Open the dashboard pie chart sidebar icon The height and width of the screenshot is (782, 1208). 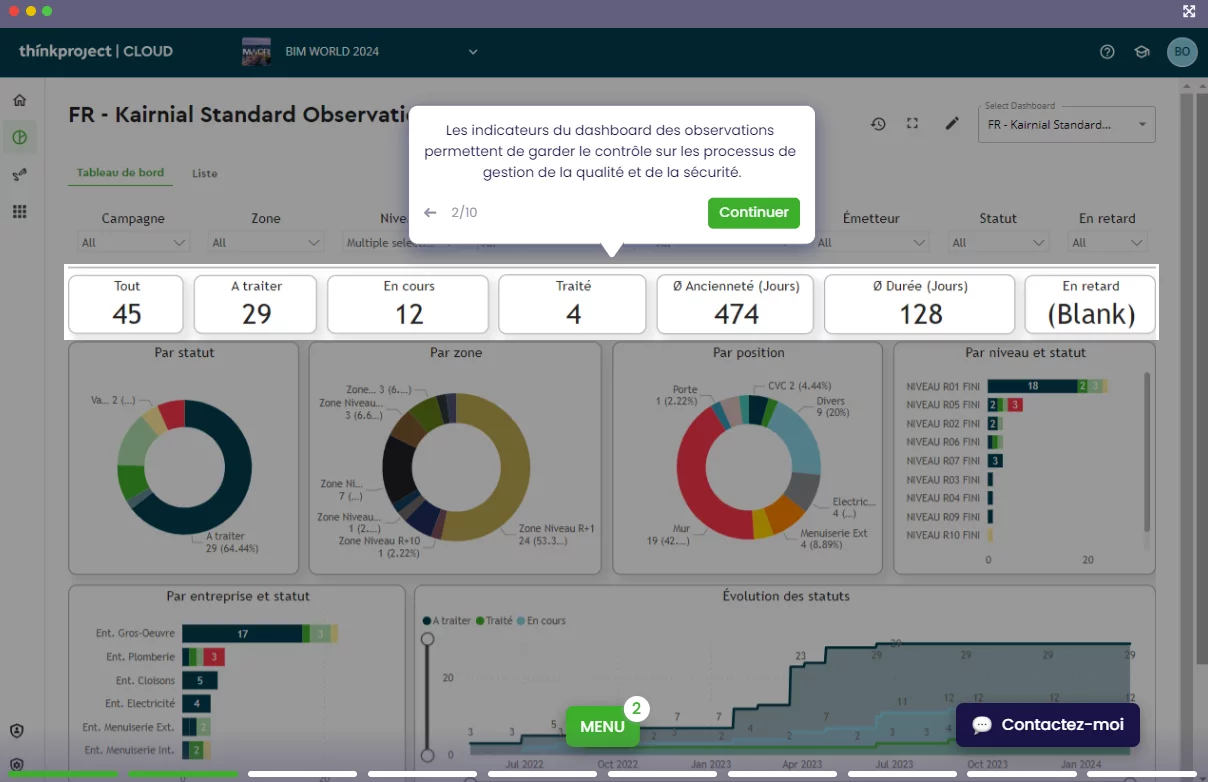20,137
